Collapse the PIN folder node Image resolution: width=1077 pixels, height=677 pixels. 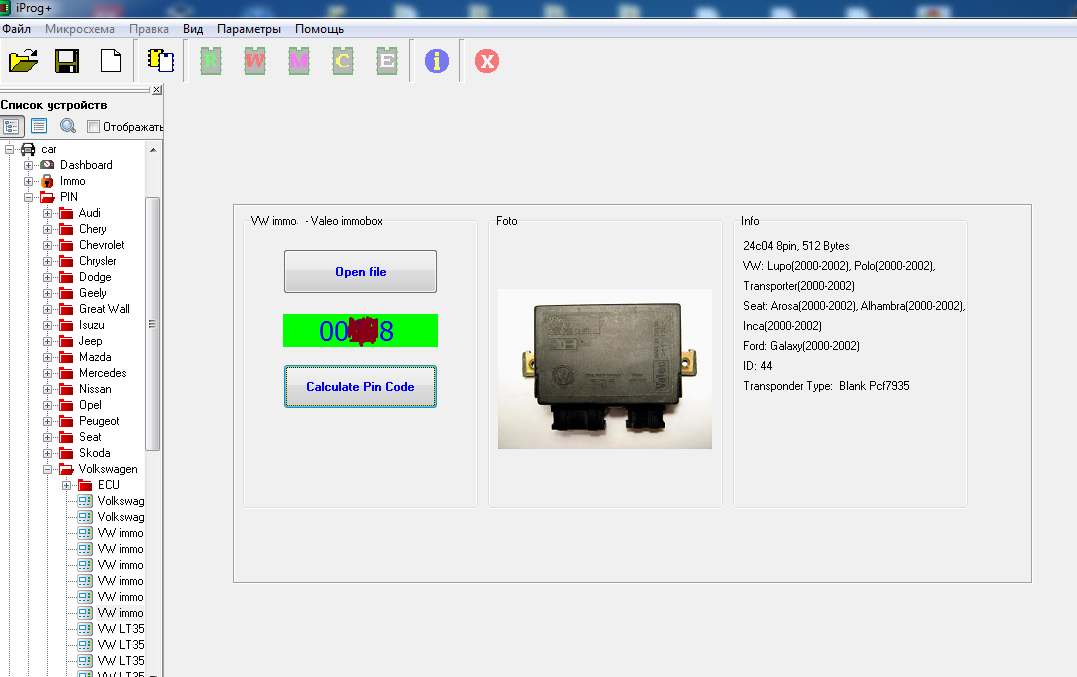[28, 197]
